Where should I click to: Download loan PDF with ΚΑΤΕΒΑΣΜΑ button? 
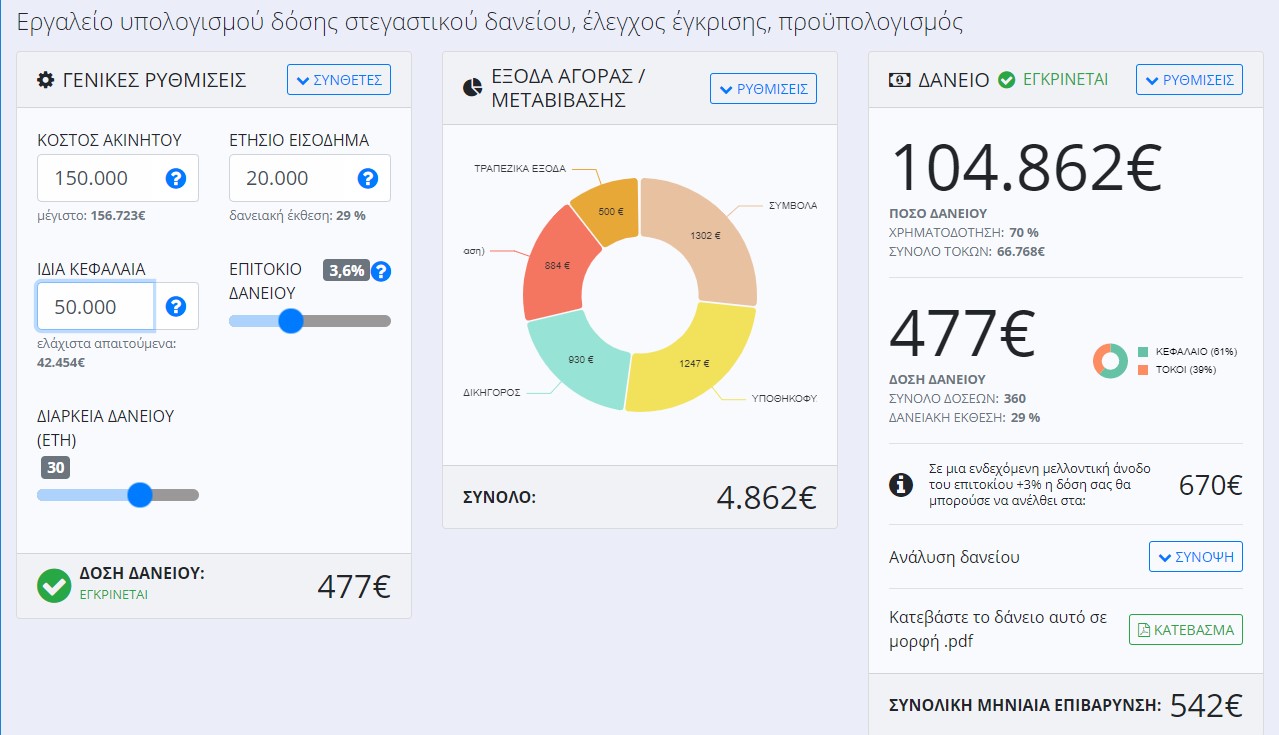[x=1185, y=630]
